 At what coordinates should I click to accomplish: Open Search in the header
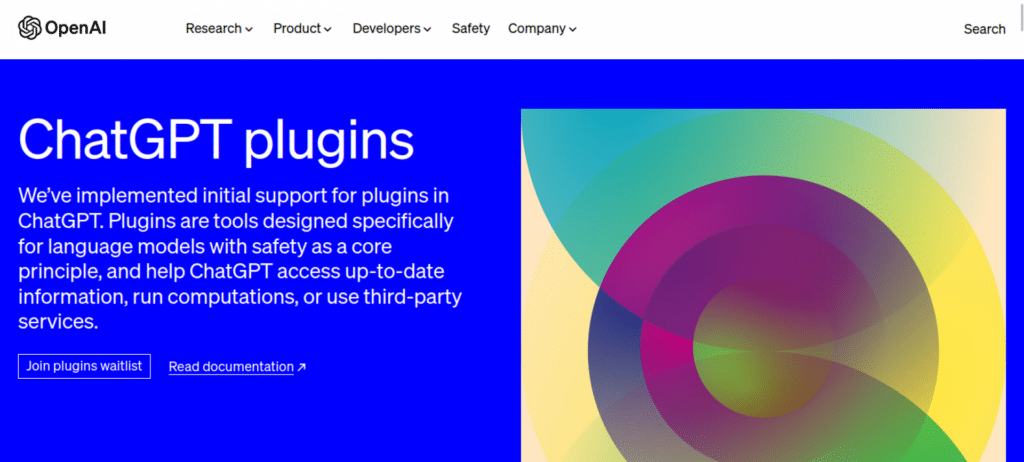pos(984,29)
